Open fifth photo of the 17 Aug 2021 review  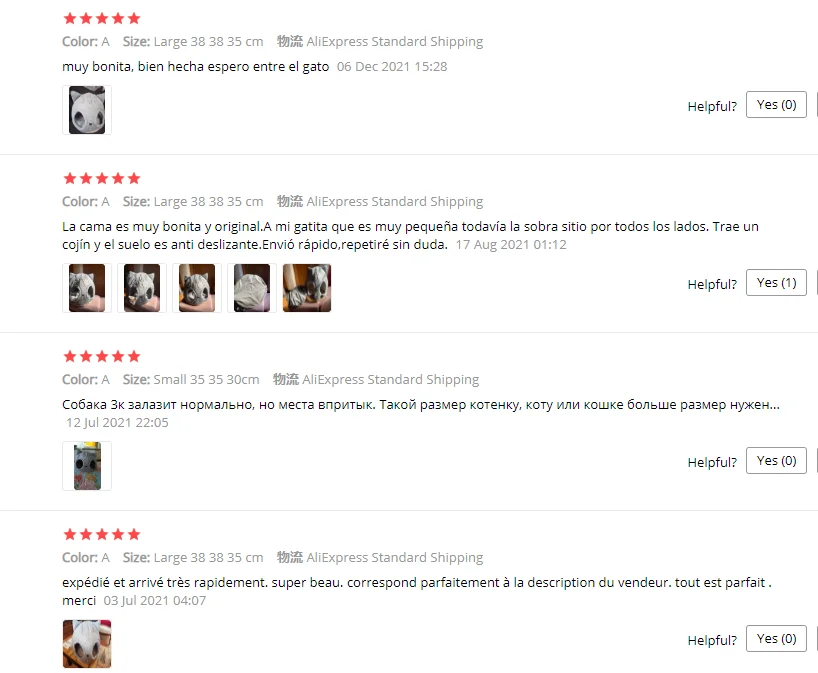(x=307, y=288)
